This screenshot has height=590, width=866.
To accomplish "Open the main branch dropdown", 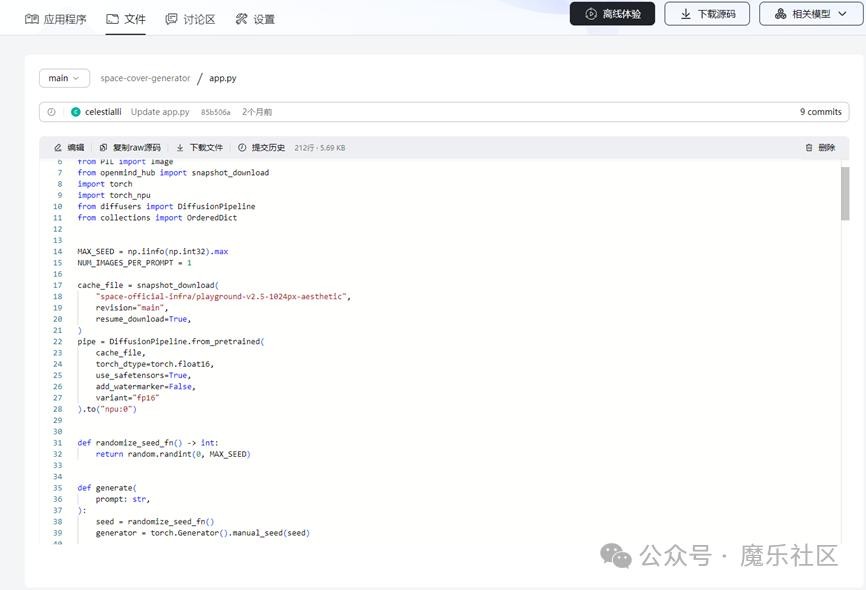I will pos(64,78).
